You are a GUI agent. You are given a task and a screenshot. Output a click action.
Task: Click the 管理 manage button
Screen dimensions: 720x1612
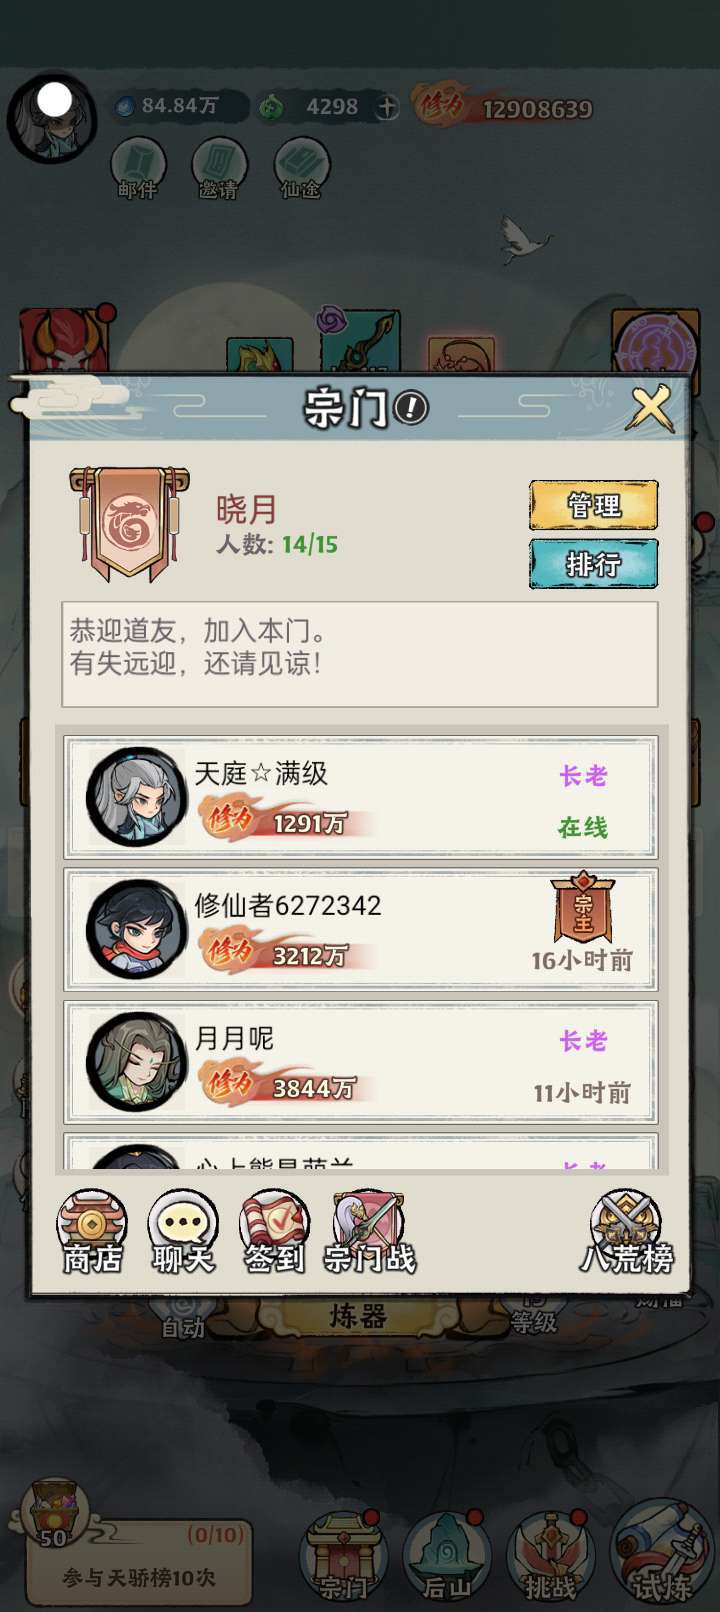593,505
